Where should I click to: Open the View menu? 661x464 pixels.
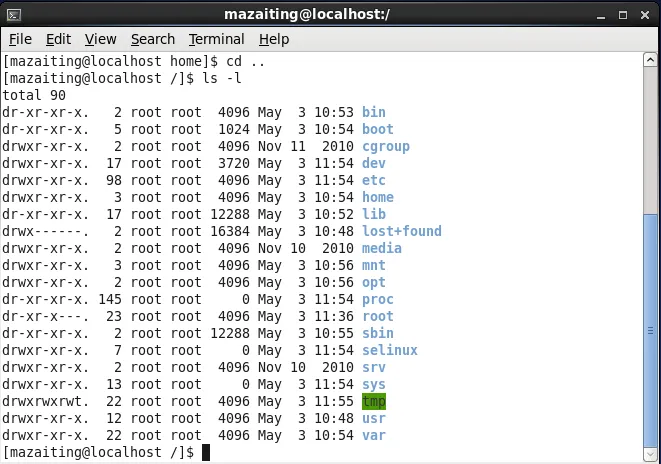[100, 39]
